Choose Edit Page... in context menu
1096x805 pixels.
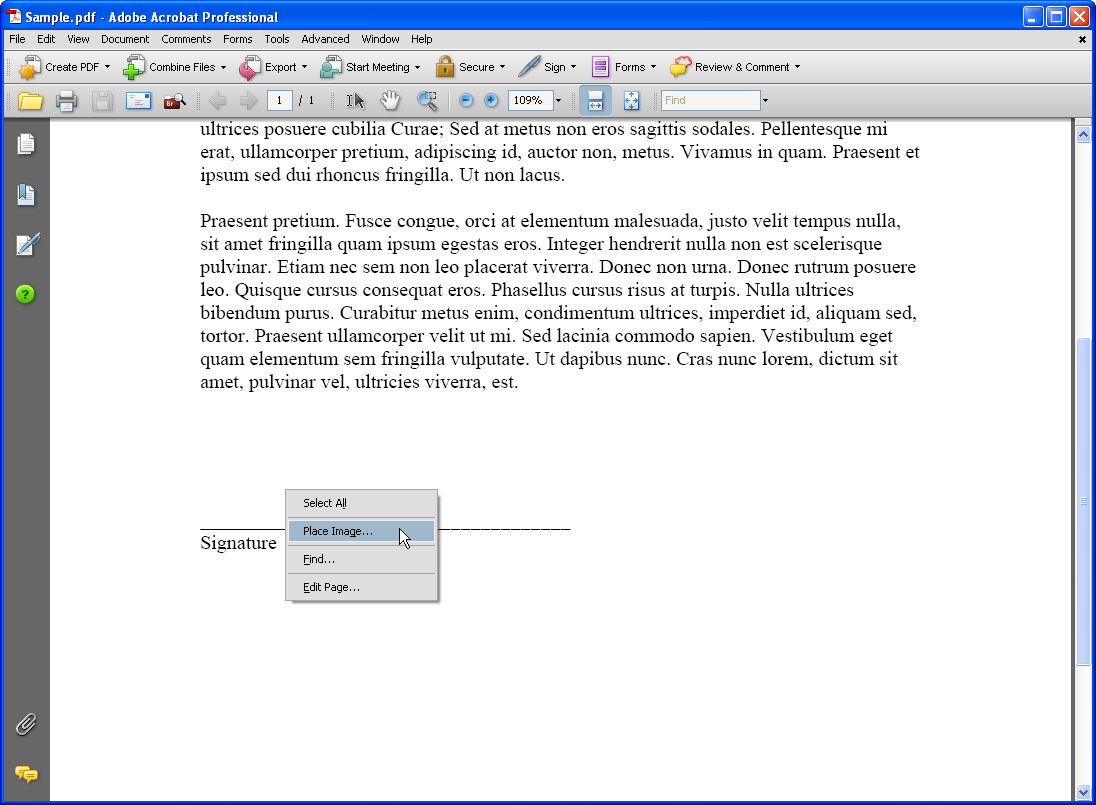click(x=361, y=587)
